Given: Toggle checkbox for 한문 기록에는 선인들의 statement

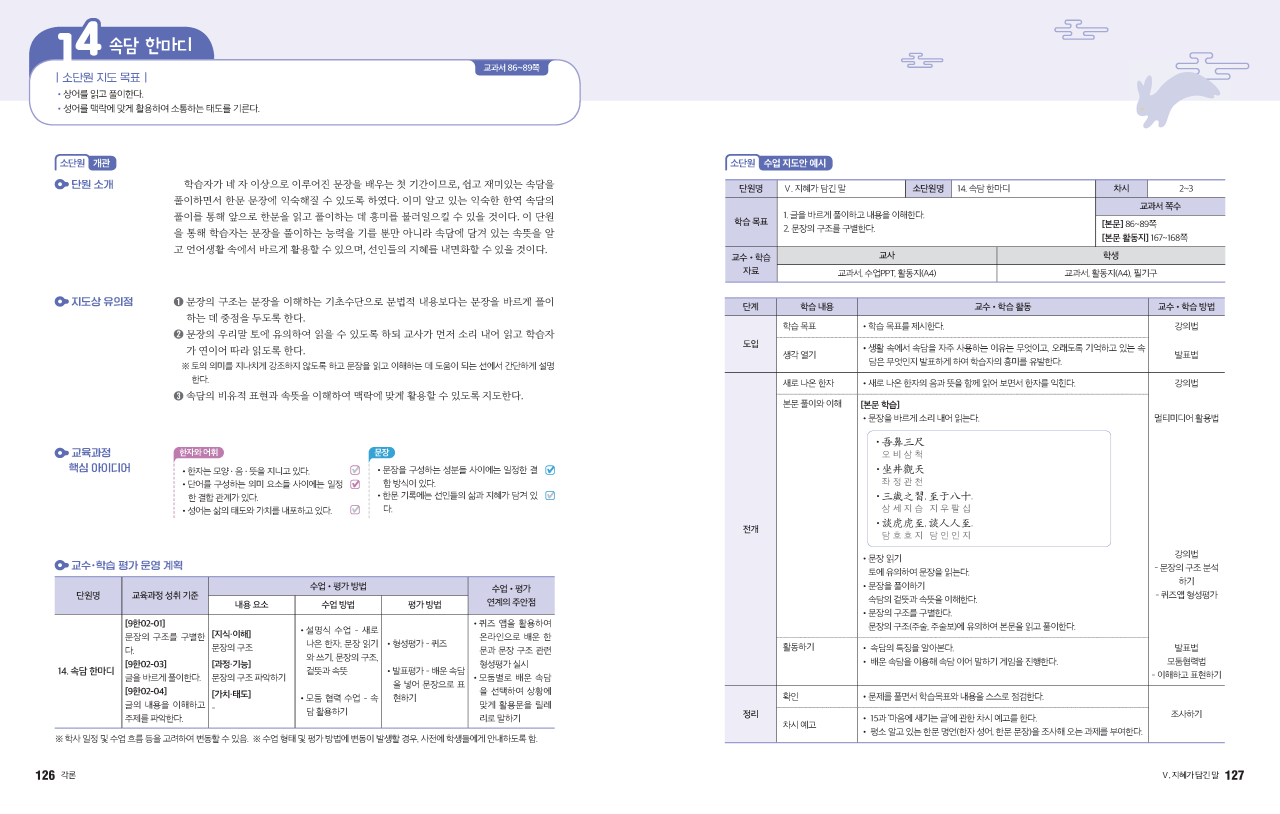Looking at the screenshot, I should click(x=549, y=495).
